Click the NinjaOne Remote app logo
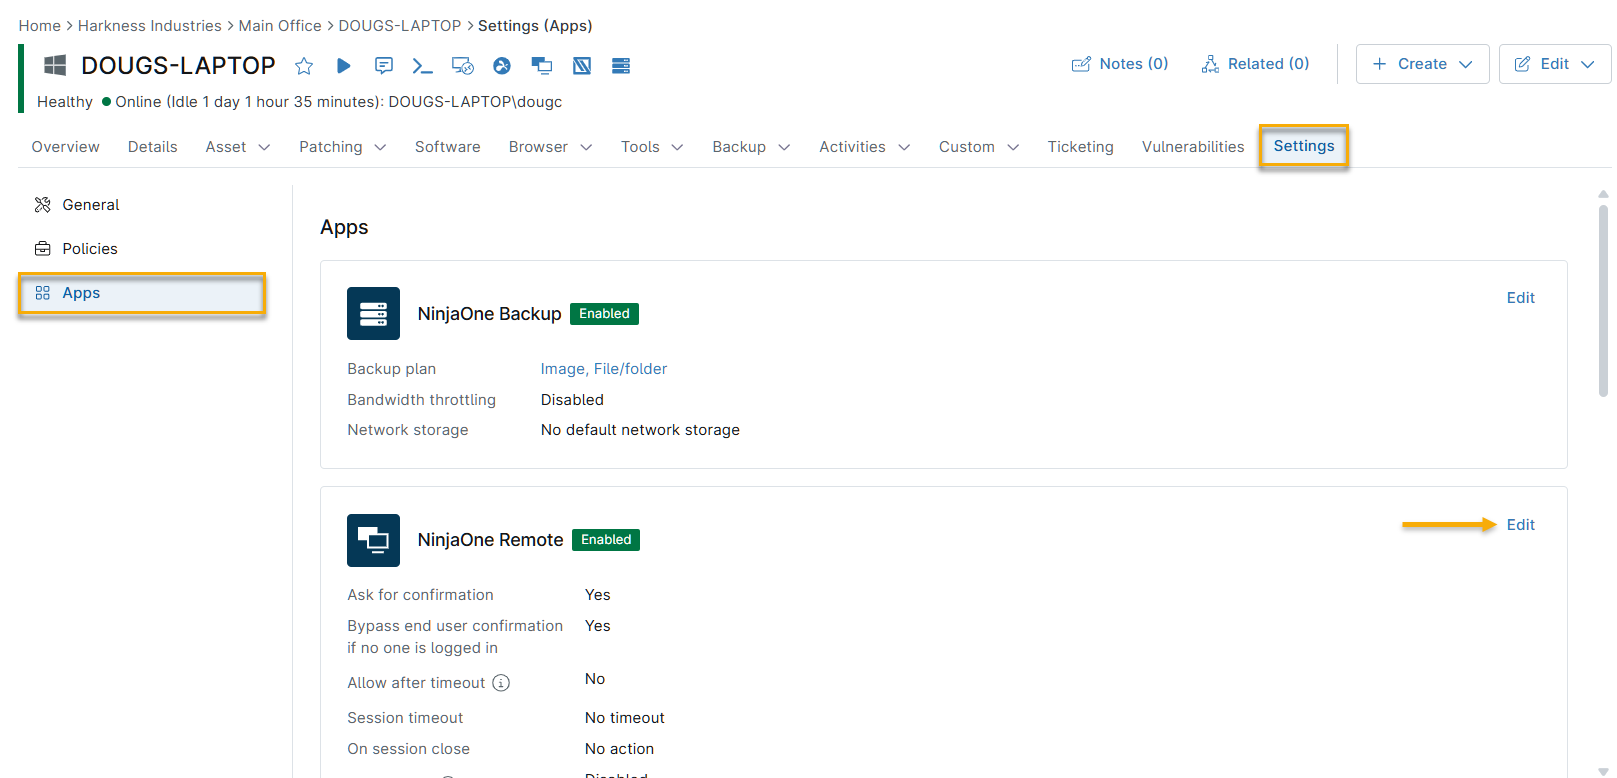 pos(373,540)
